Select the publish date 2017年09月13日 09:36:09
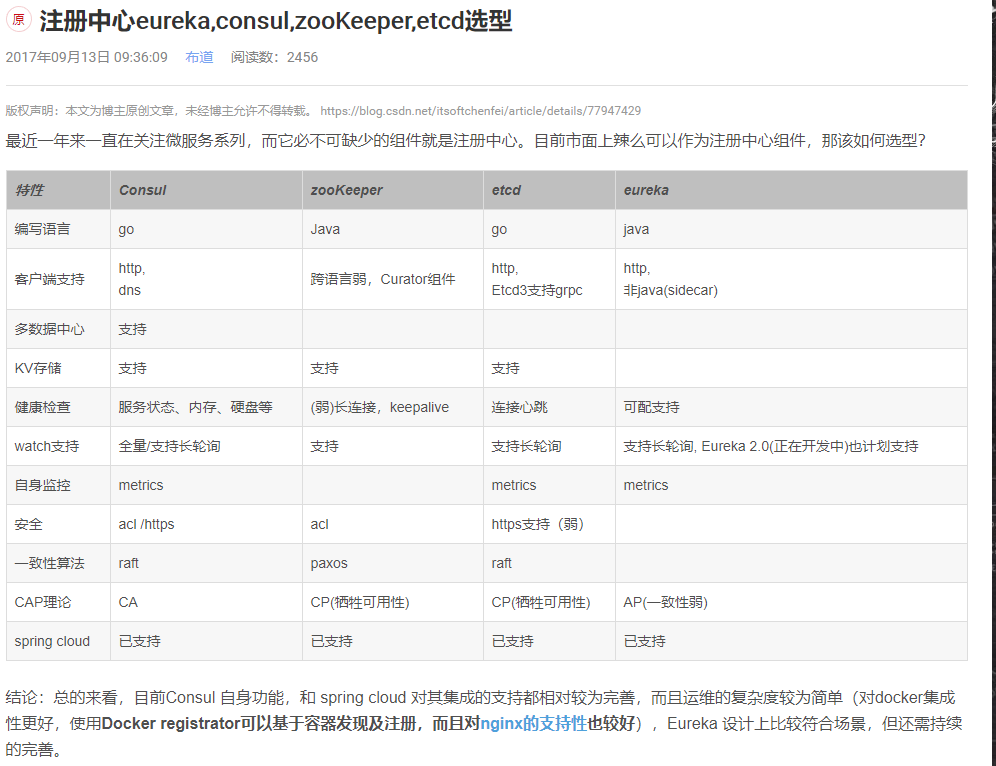 (x=86, y=57)
